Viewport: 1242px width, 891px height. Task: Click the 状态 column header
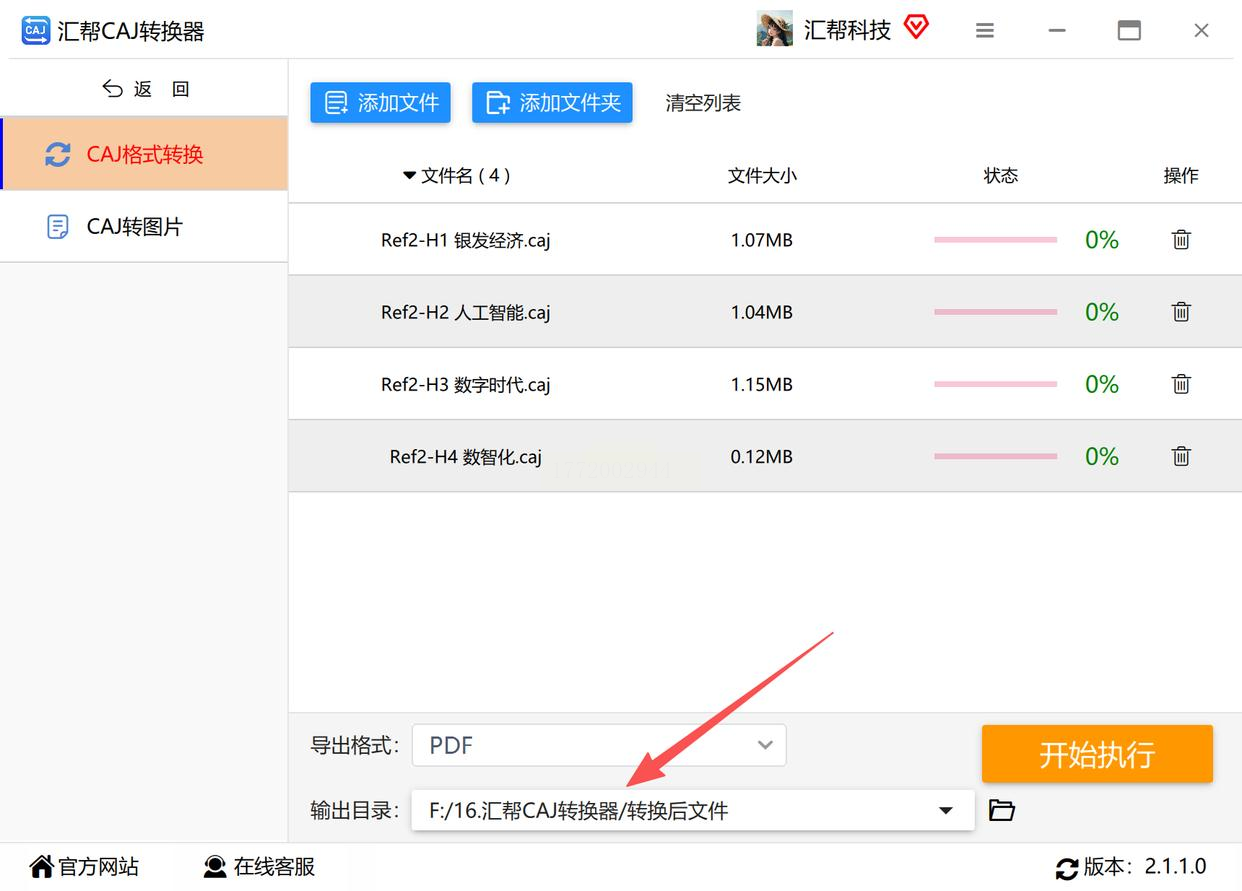(1001, 176)
